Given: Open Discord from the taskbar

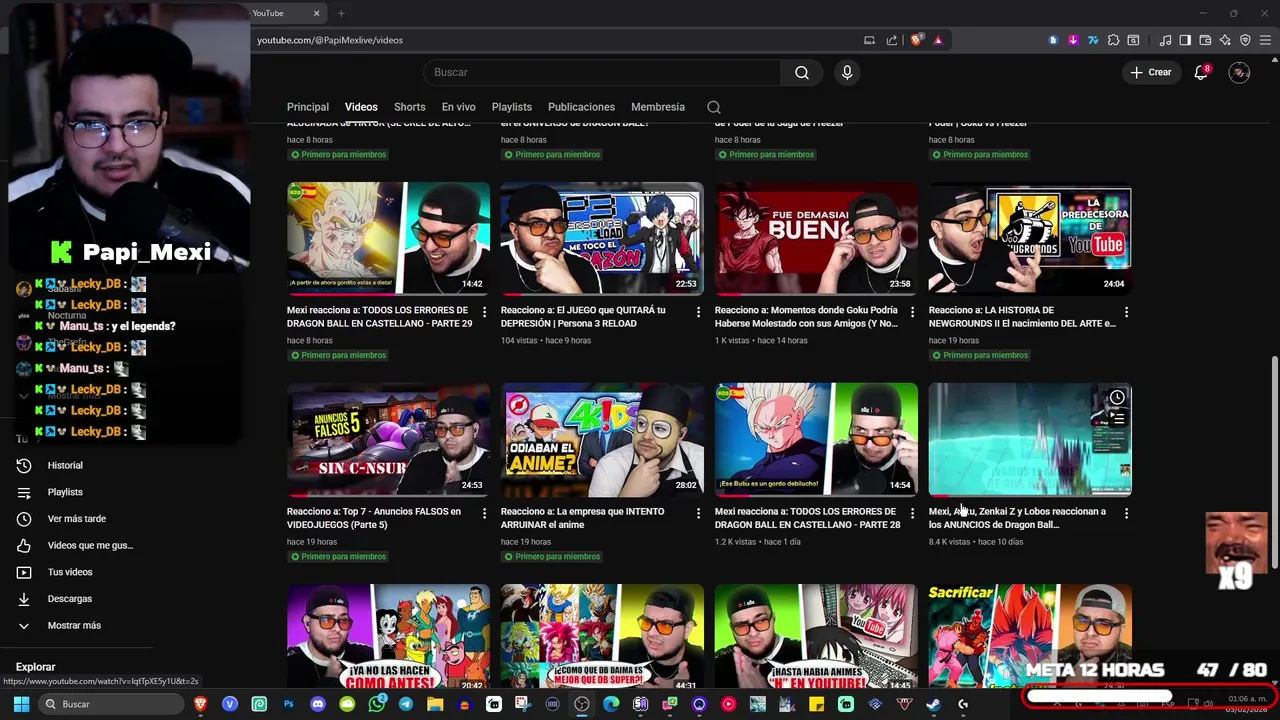Looking at the screenshot, I should pyautogui.click(x=318, y=704).
